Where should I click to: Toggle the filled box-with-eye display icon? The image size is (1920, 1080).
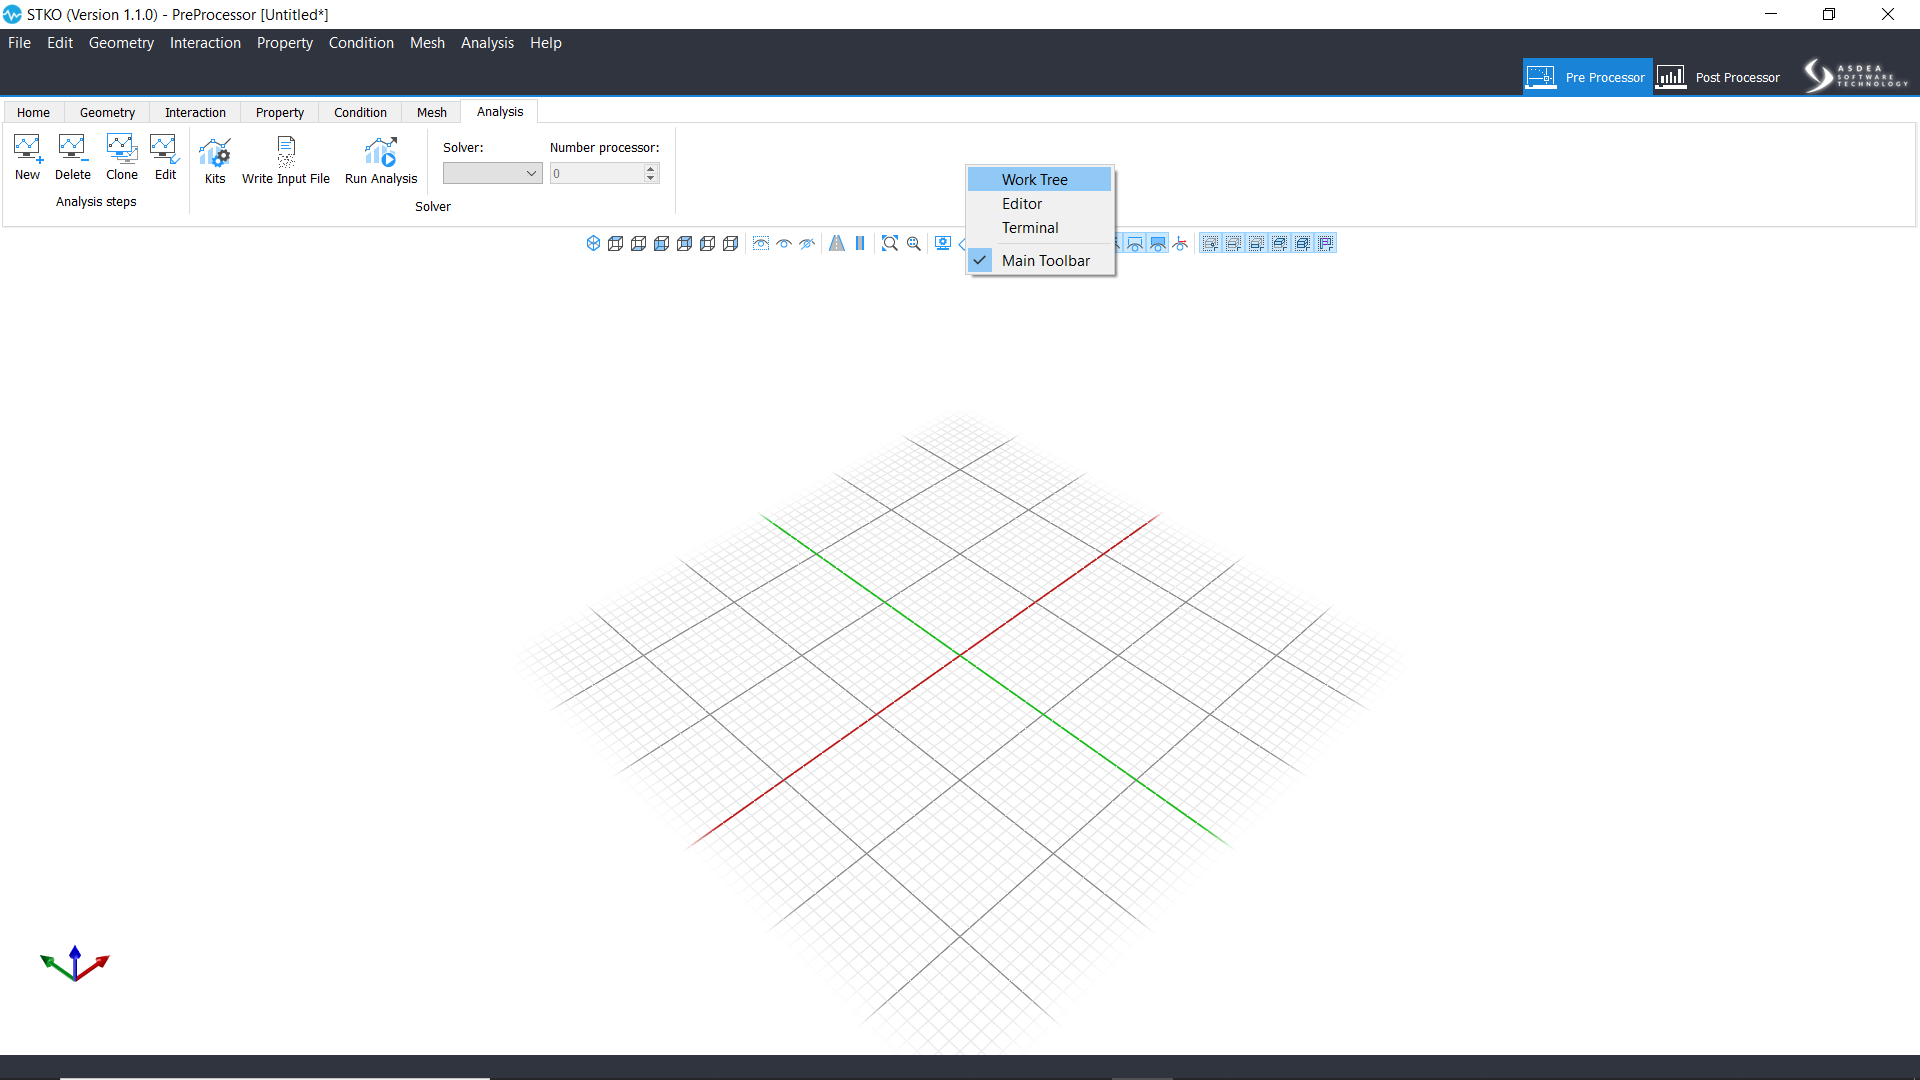[1158, 243]
